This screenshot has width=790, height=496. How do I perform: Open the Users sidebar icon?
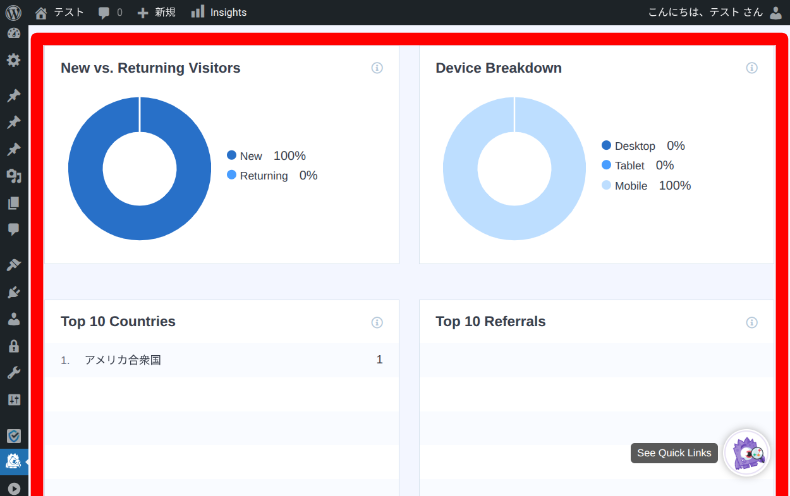click(x=13, y=319)
